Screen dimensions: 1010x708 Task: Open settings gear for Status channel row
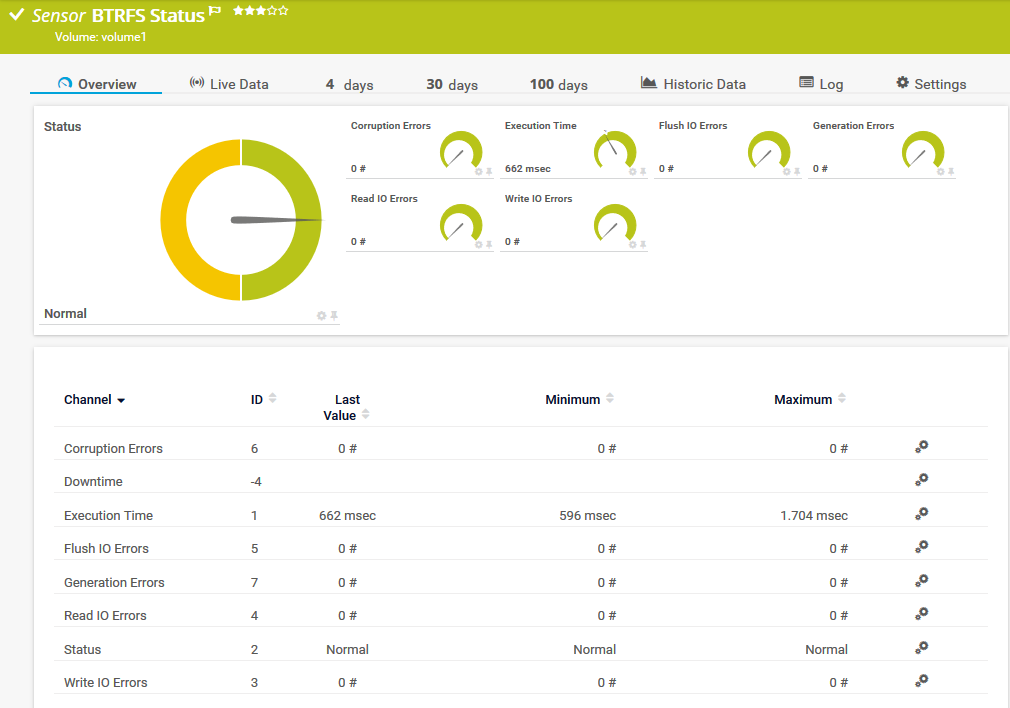point(921,648)
